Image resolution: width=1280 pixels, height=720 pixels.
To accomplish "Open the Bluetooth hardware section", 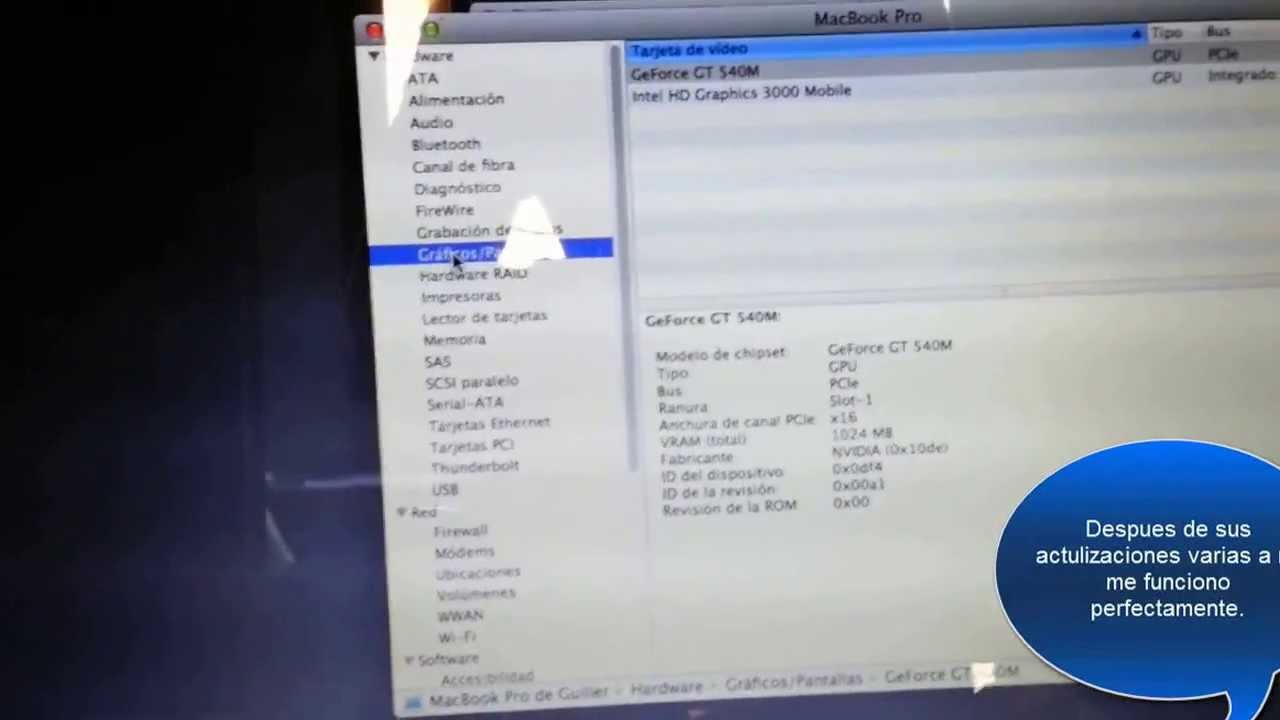I will 445,144.
